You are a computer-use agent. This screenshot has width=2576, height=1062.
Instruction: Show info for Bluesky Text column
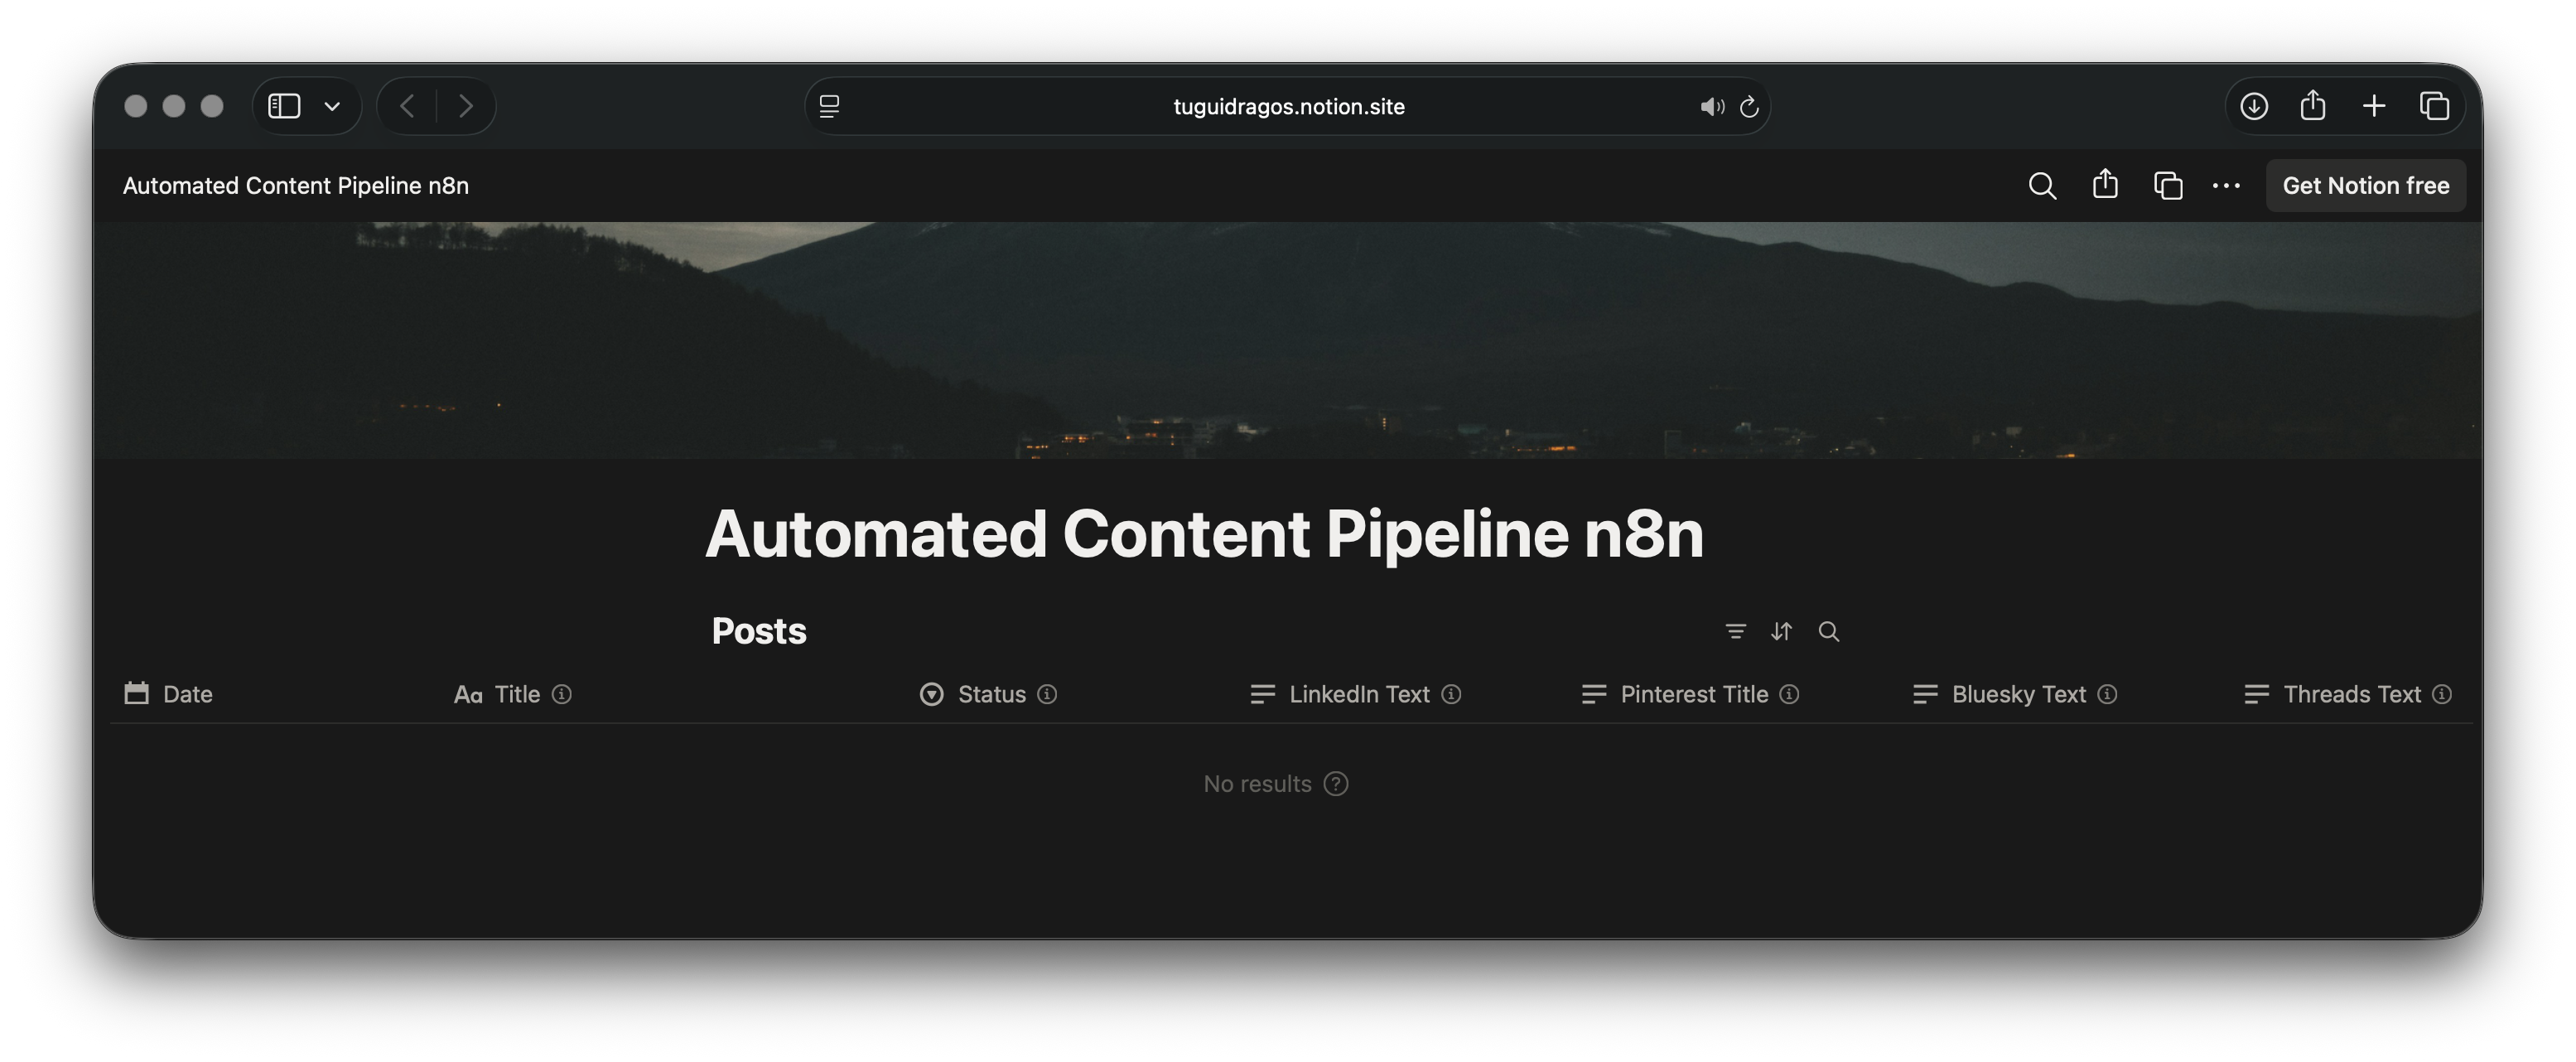2107,694
